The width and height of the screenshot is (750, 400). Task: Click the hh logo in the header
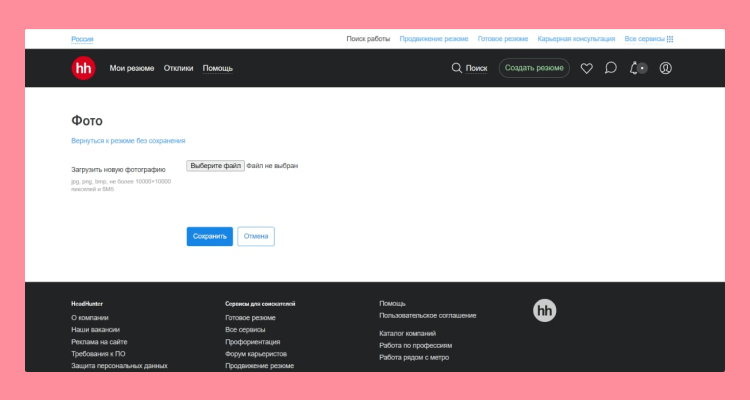click(83, 68)
